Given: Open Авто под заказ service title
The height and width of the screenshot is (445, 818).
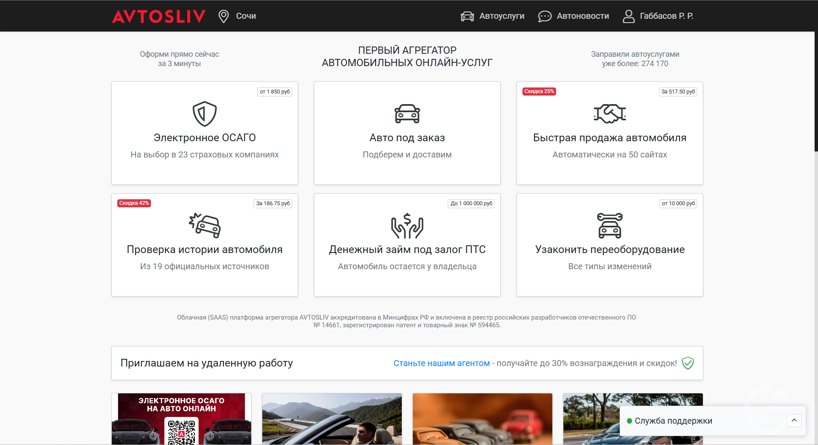Looking at the screenshot, I should click(x=407, y=138).
